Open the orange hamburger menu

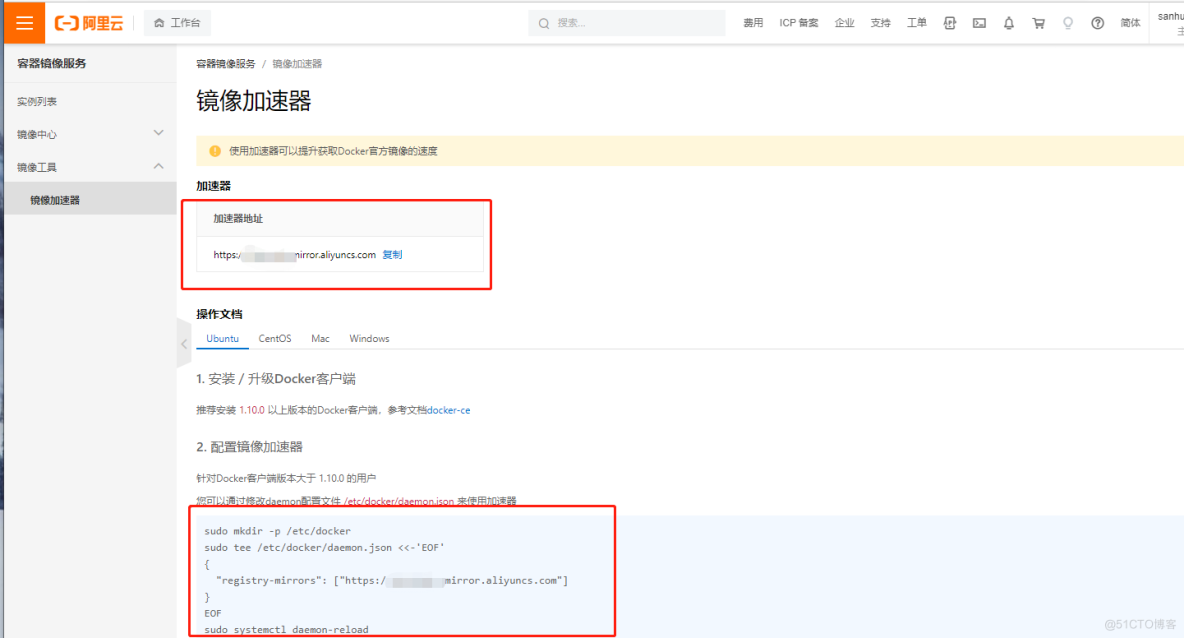[x=24, y=23]
